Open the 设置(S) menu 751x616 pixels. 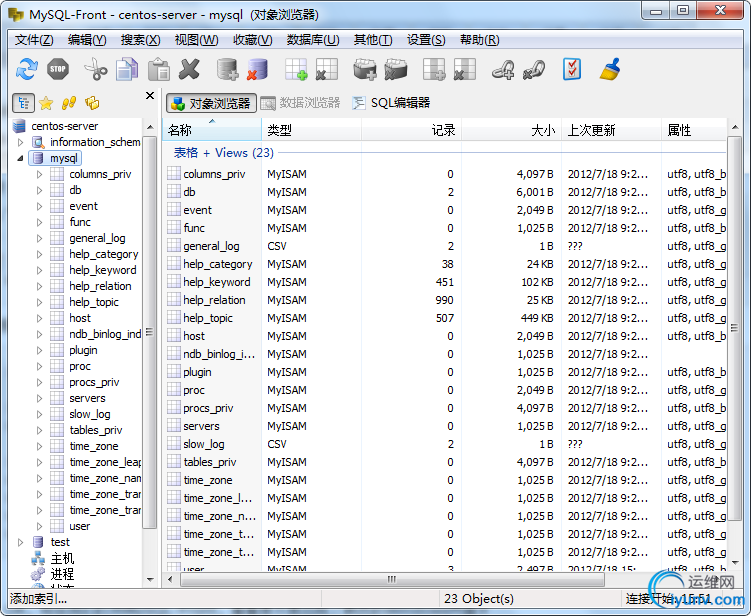click(426, 40)
